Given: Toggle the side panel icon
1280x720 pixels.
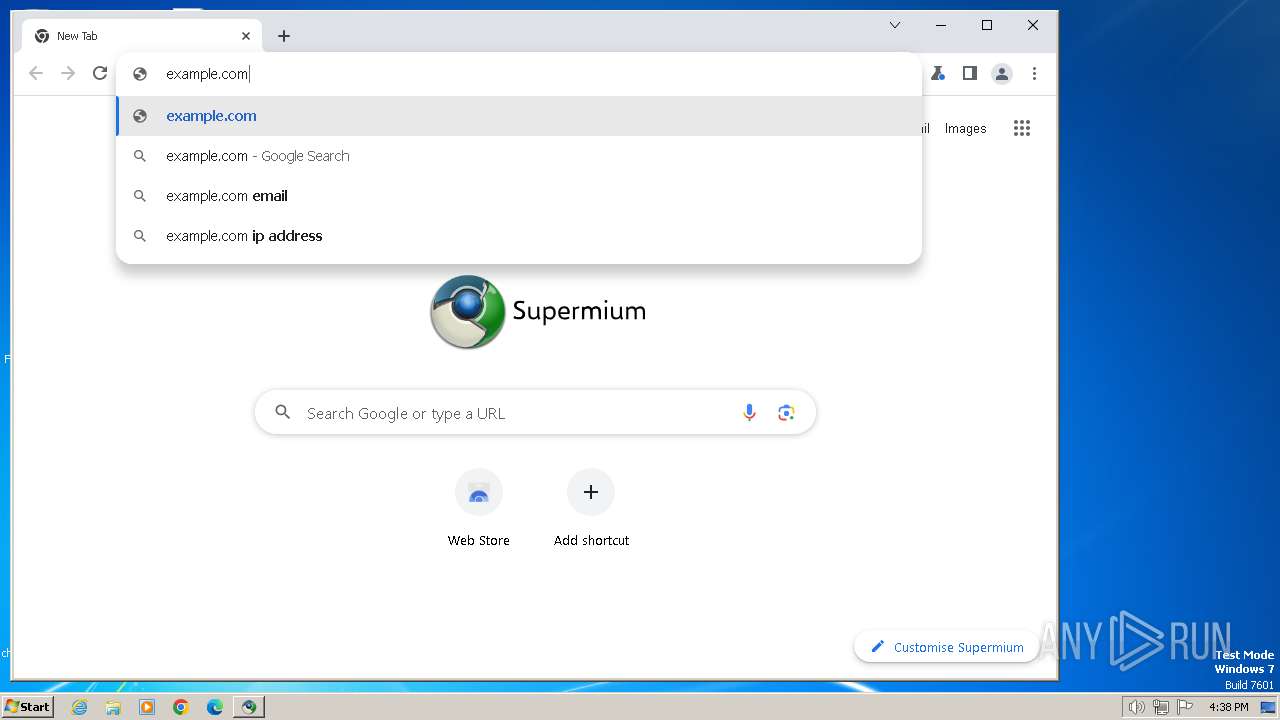Looking at the screenshot, I should 969,73.
